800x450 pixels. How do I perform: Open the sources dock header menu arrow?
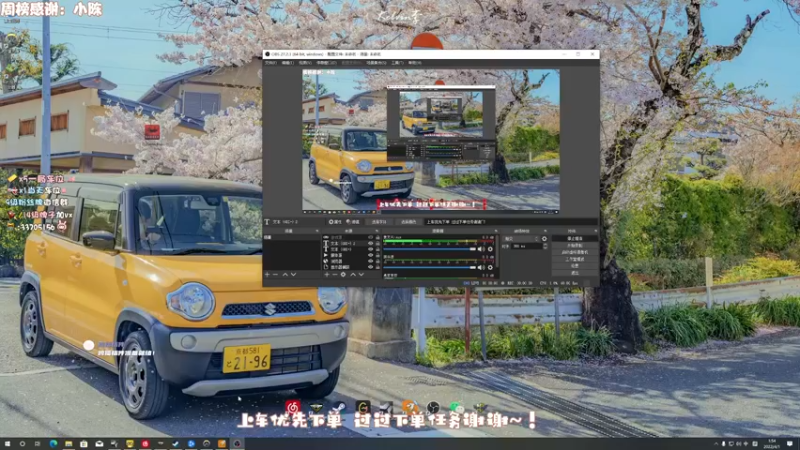[376, 231]
